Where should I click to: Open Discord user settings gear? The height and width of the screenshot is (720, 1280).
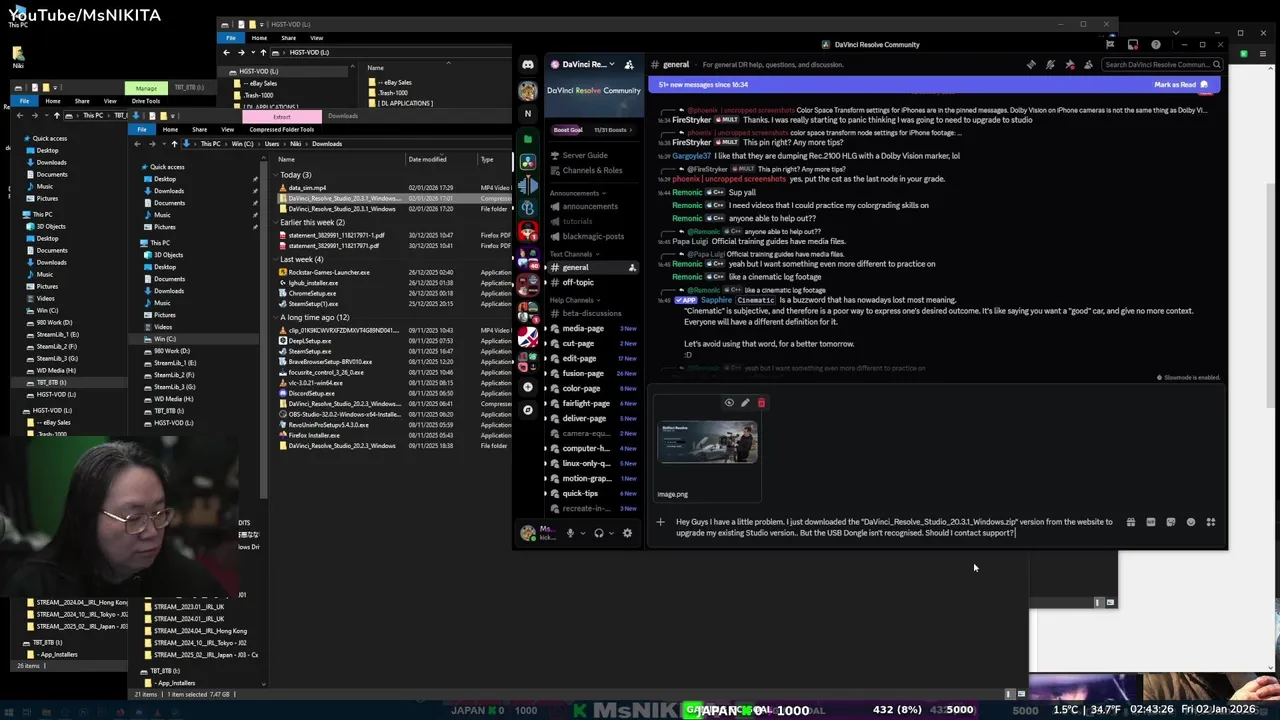(x=627, y=533)
